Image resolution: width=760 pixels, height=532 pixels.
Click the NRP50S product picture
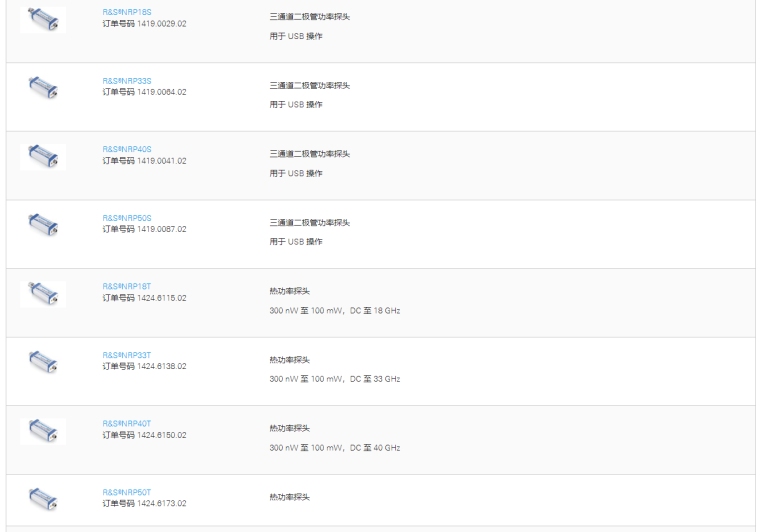click(42, 224)
